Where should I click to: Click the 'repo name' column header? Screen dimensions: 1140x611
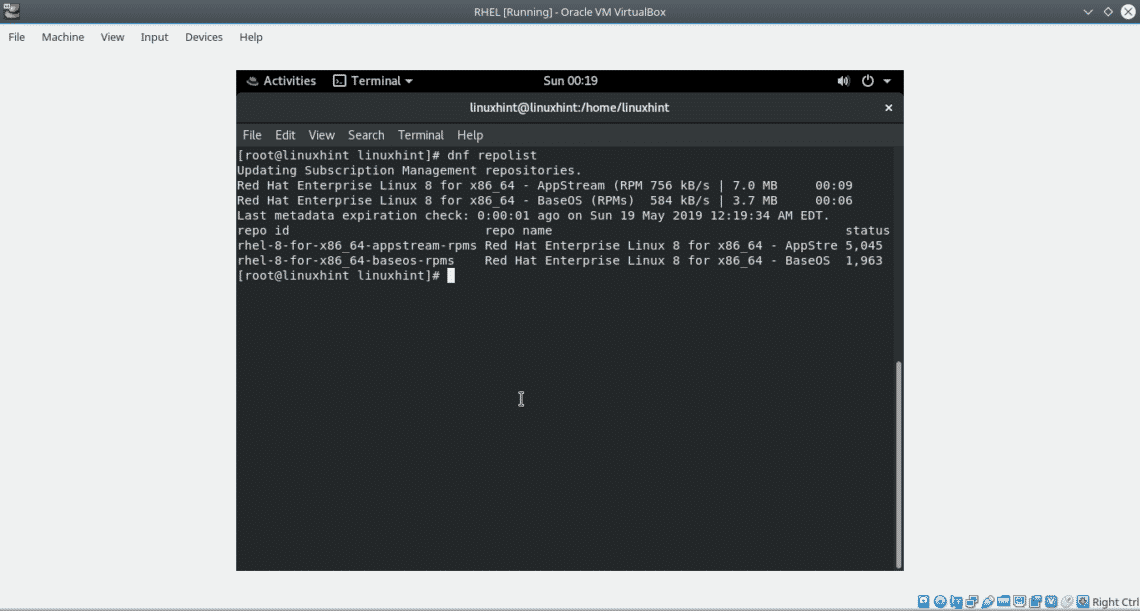518,231
